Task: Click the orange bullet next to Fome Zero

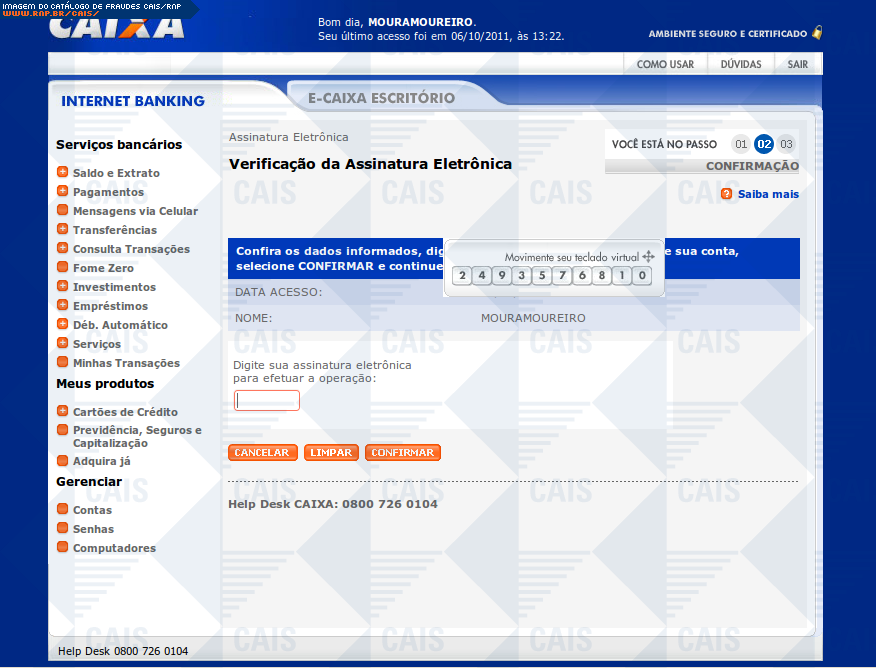Action: pos(62,268)
